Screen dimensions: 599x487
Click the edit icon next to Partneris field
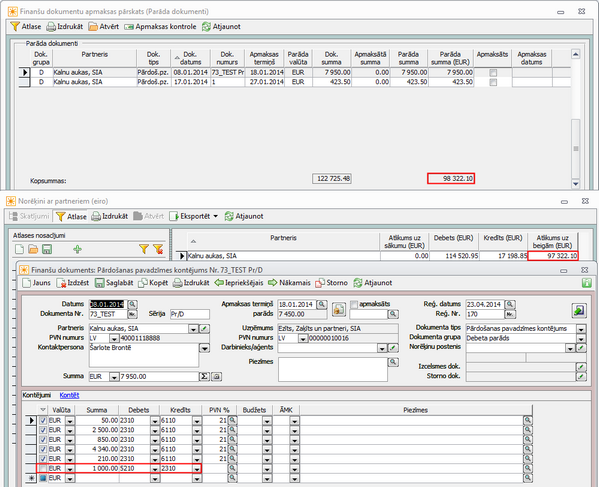coord(204,328)
